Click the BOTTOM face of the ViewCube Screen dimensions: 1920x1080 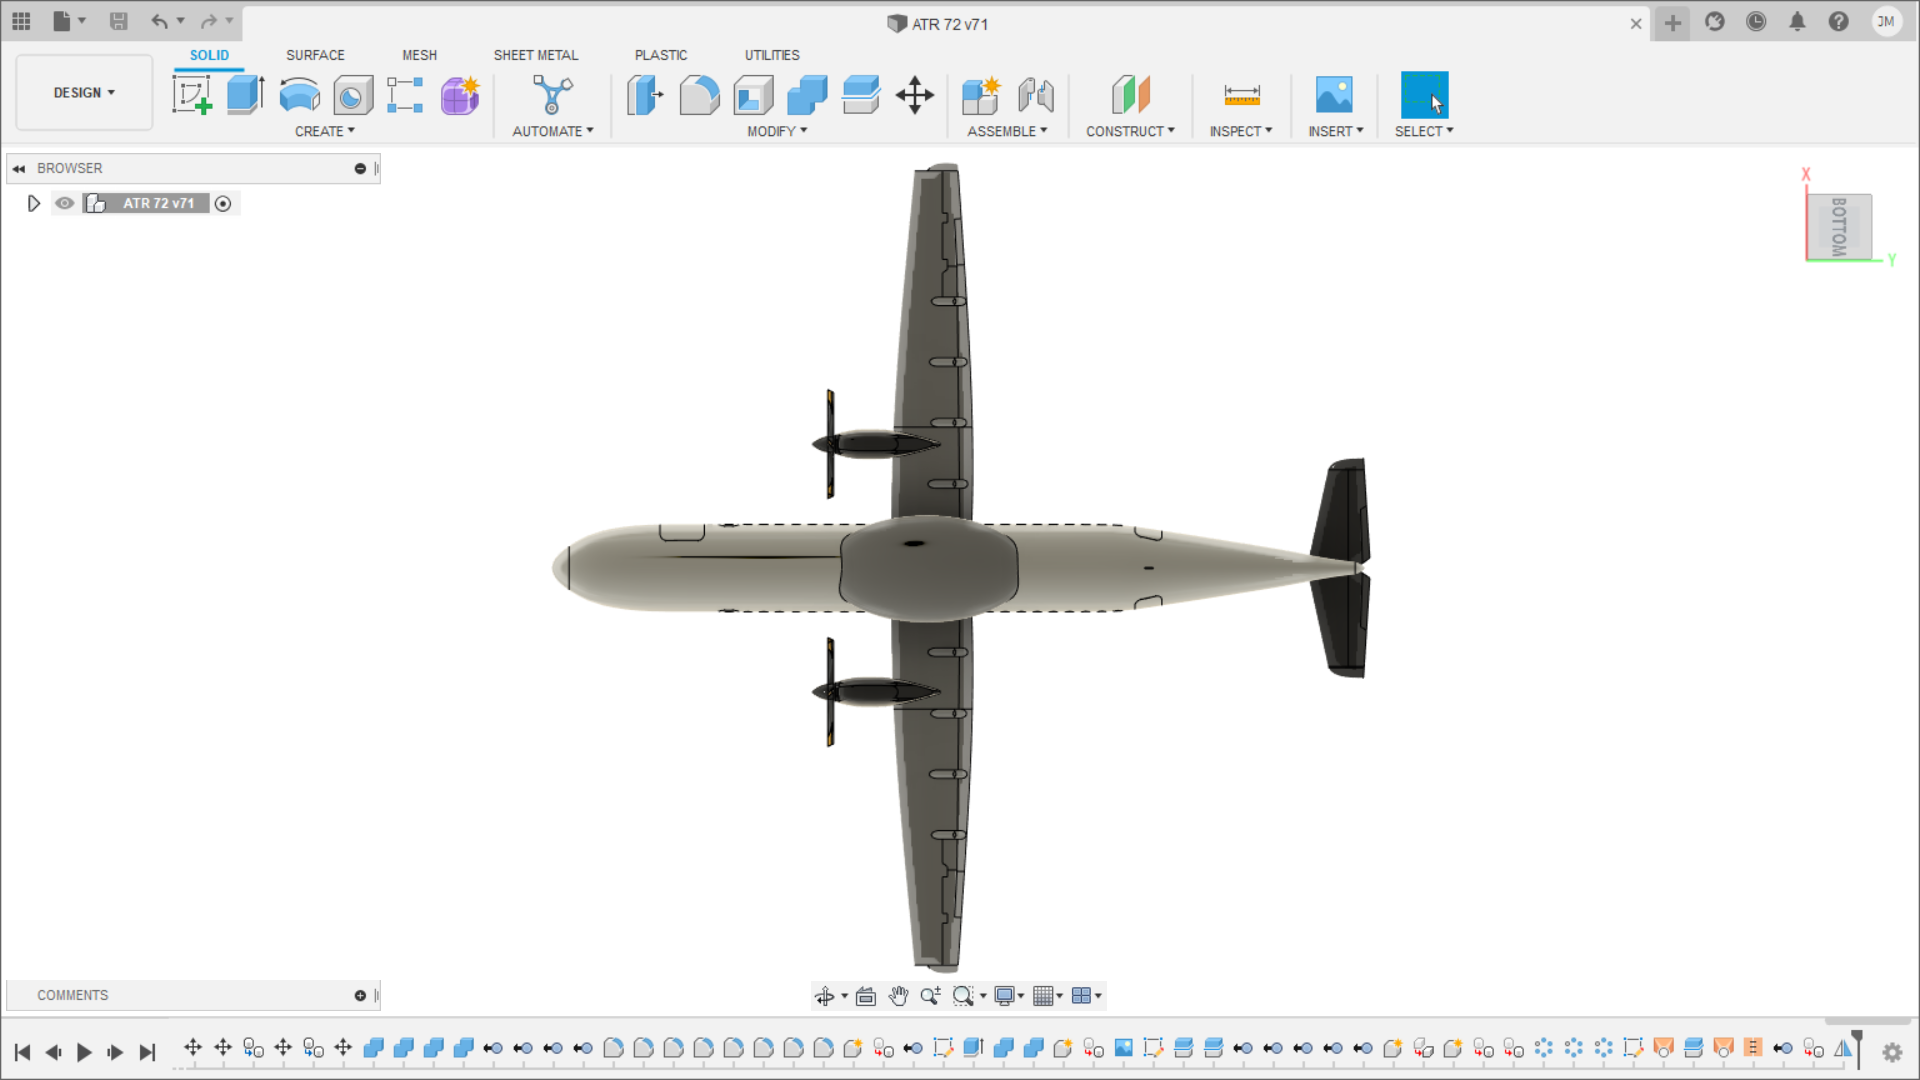[x=1839, y=227]
